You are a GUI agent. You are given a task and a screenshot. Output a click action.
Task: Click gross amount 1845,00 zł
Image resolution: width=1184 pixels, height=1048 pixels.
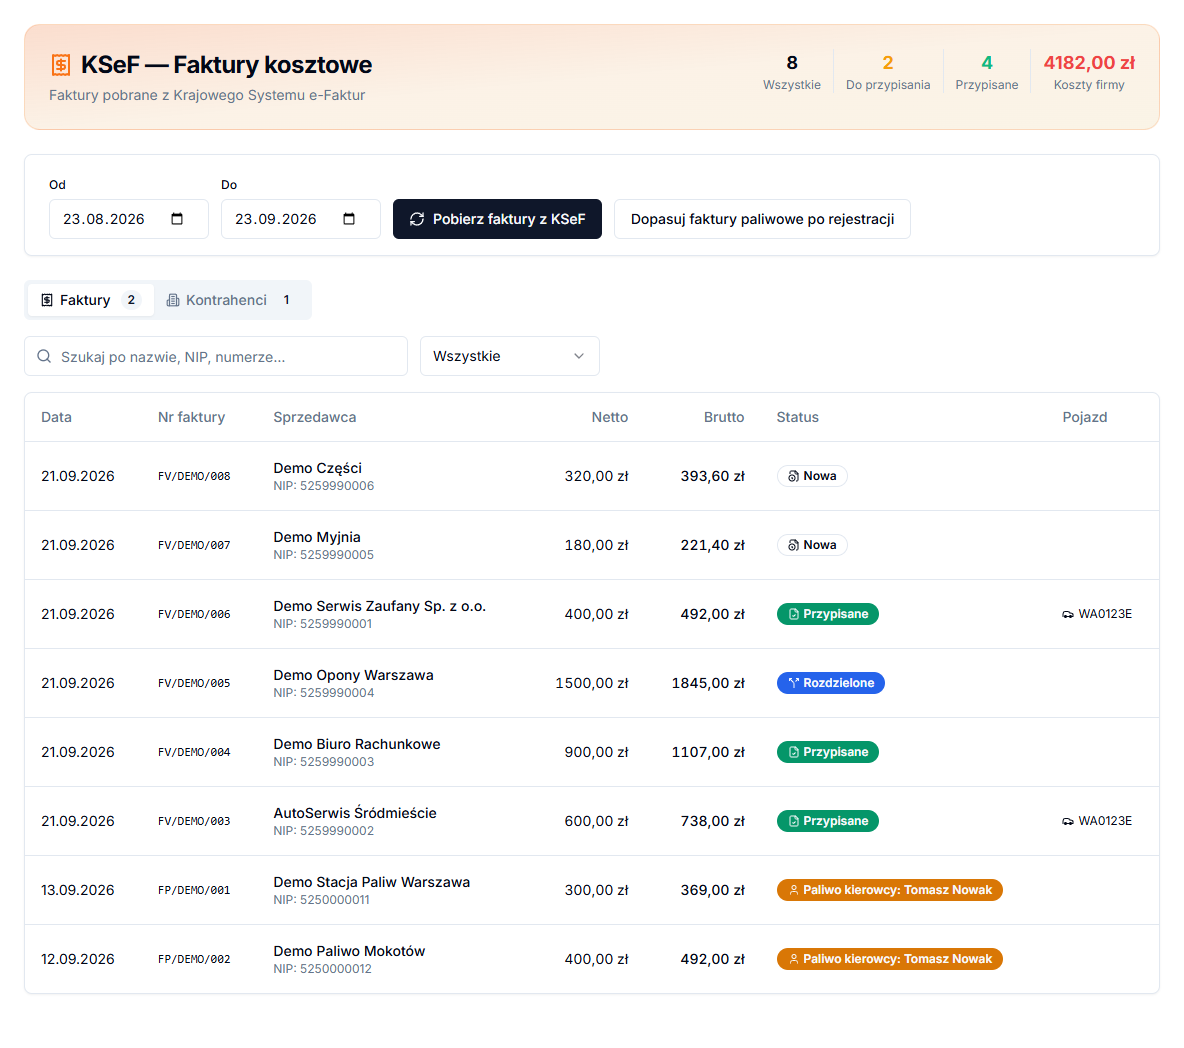pyautogui.click(x=708, y=683)
